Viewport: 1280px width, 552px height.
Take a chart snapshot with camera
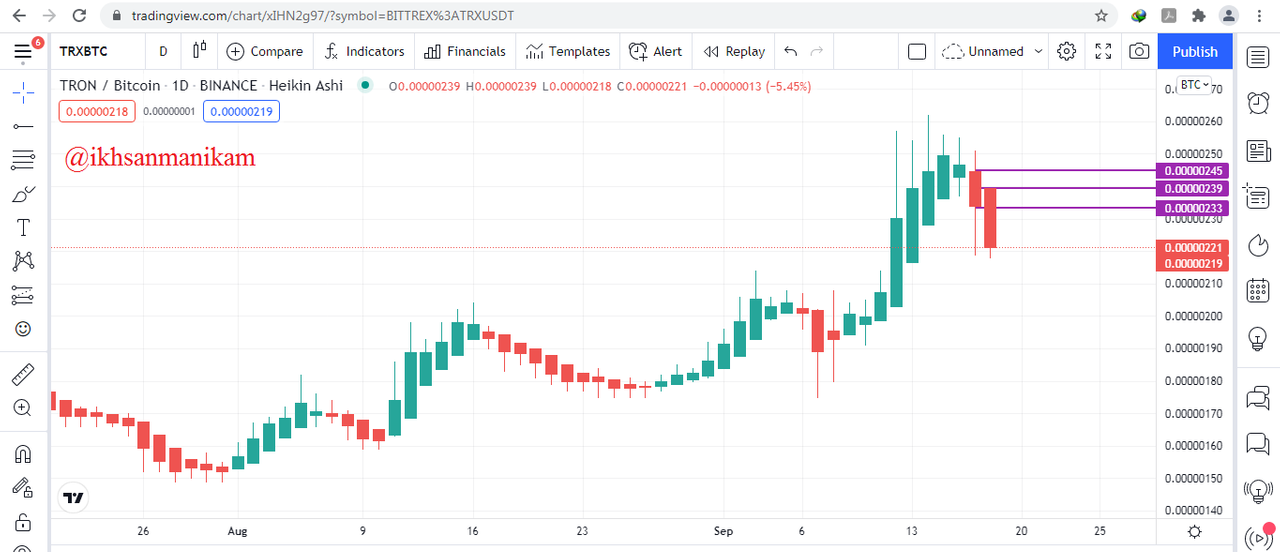pos(1139,51)
